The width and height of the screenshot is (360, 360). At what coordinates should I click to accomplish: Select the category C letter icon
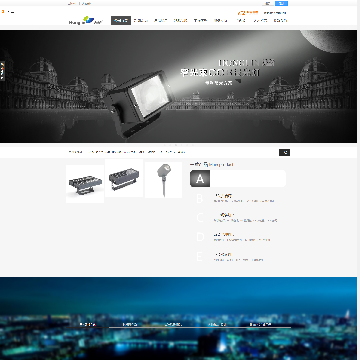[x=200, y=218]
